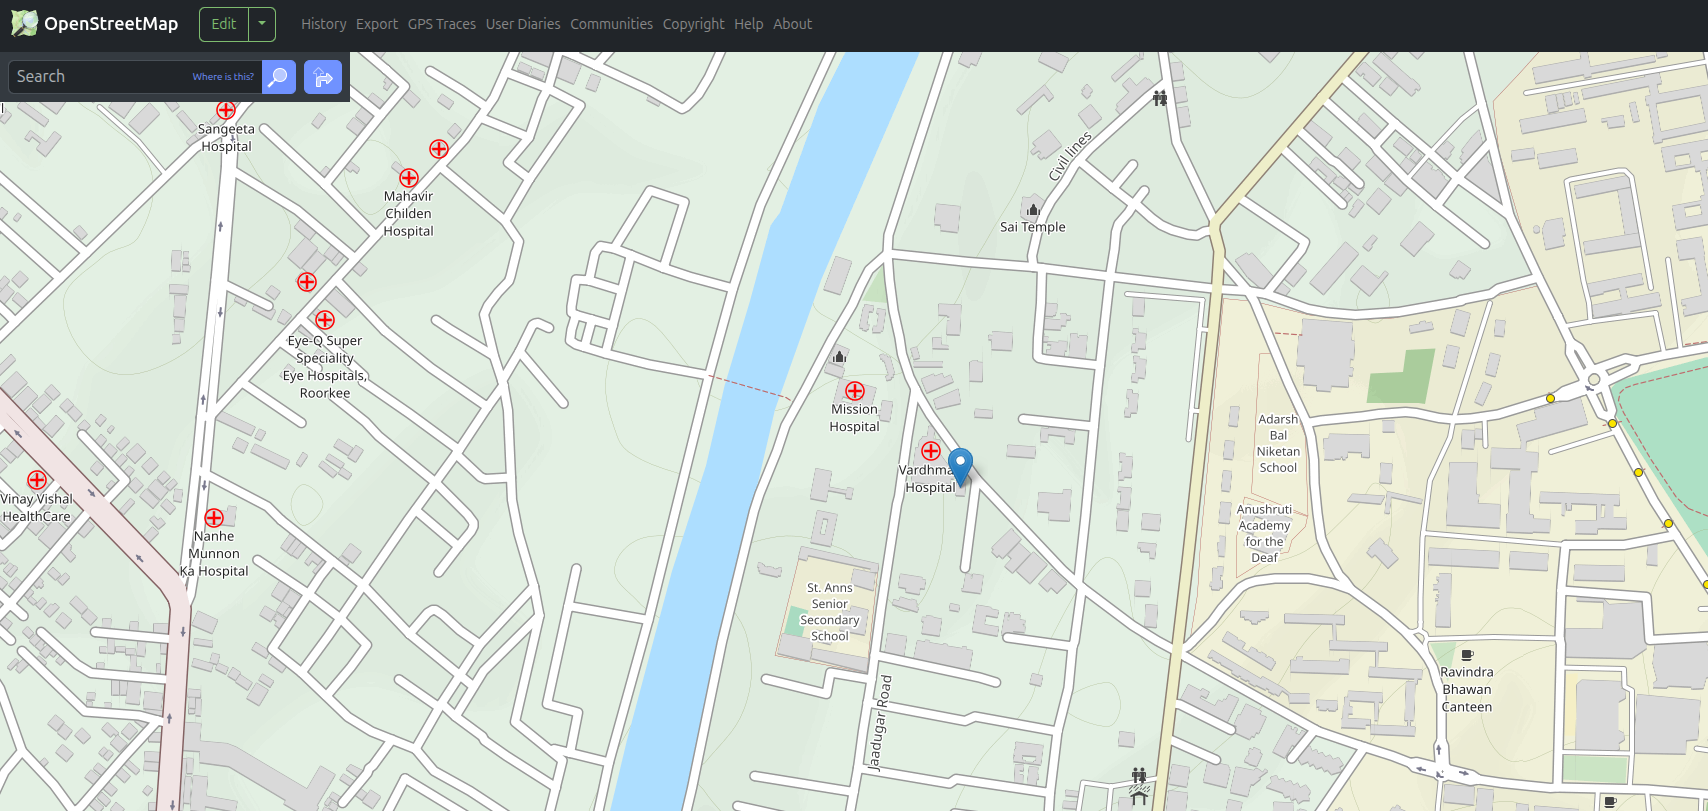Click the search magnifier button

coord(279,77)
